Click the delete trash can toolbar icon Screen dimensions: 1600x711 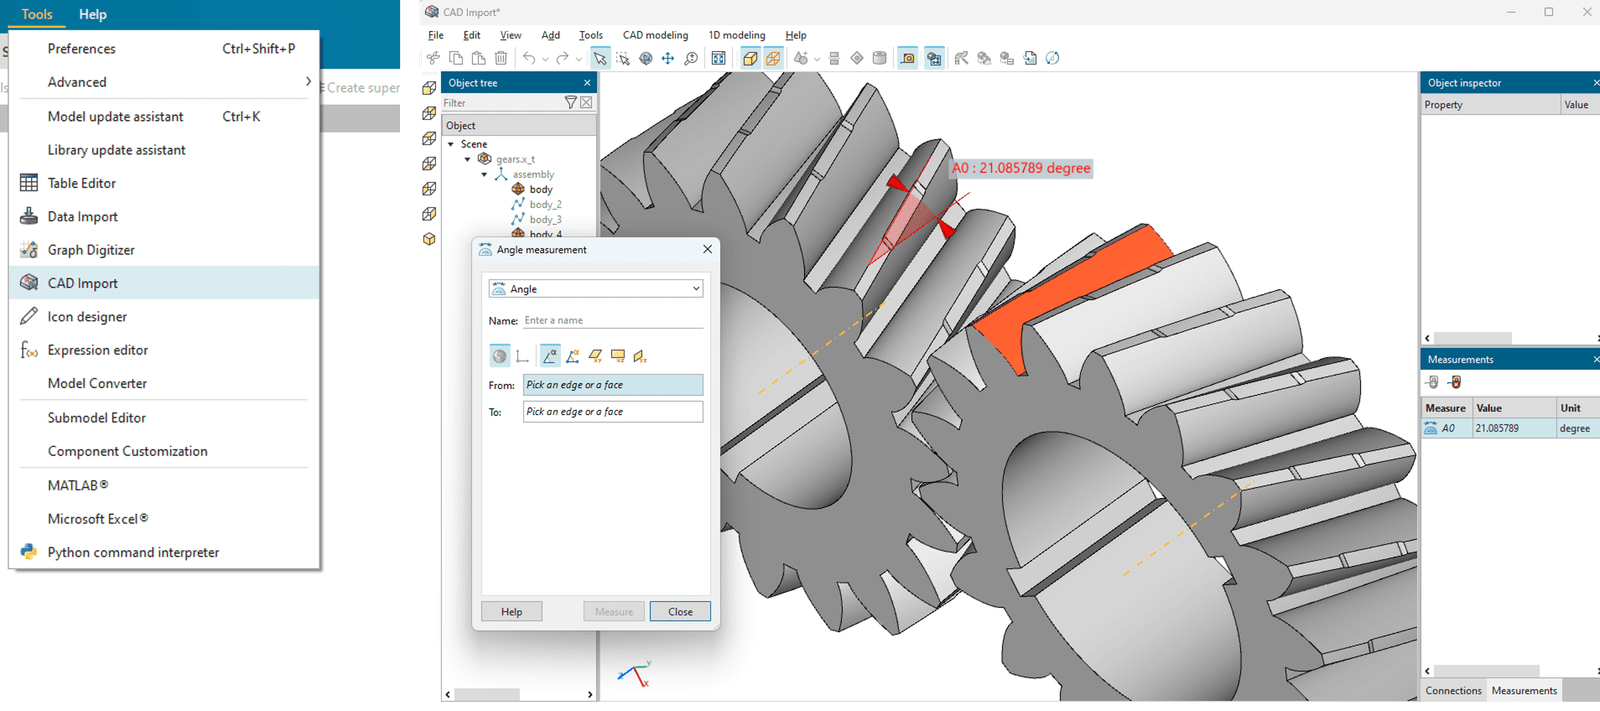[501, 58]
